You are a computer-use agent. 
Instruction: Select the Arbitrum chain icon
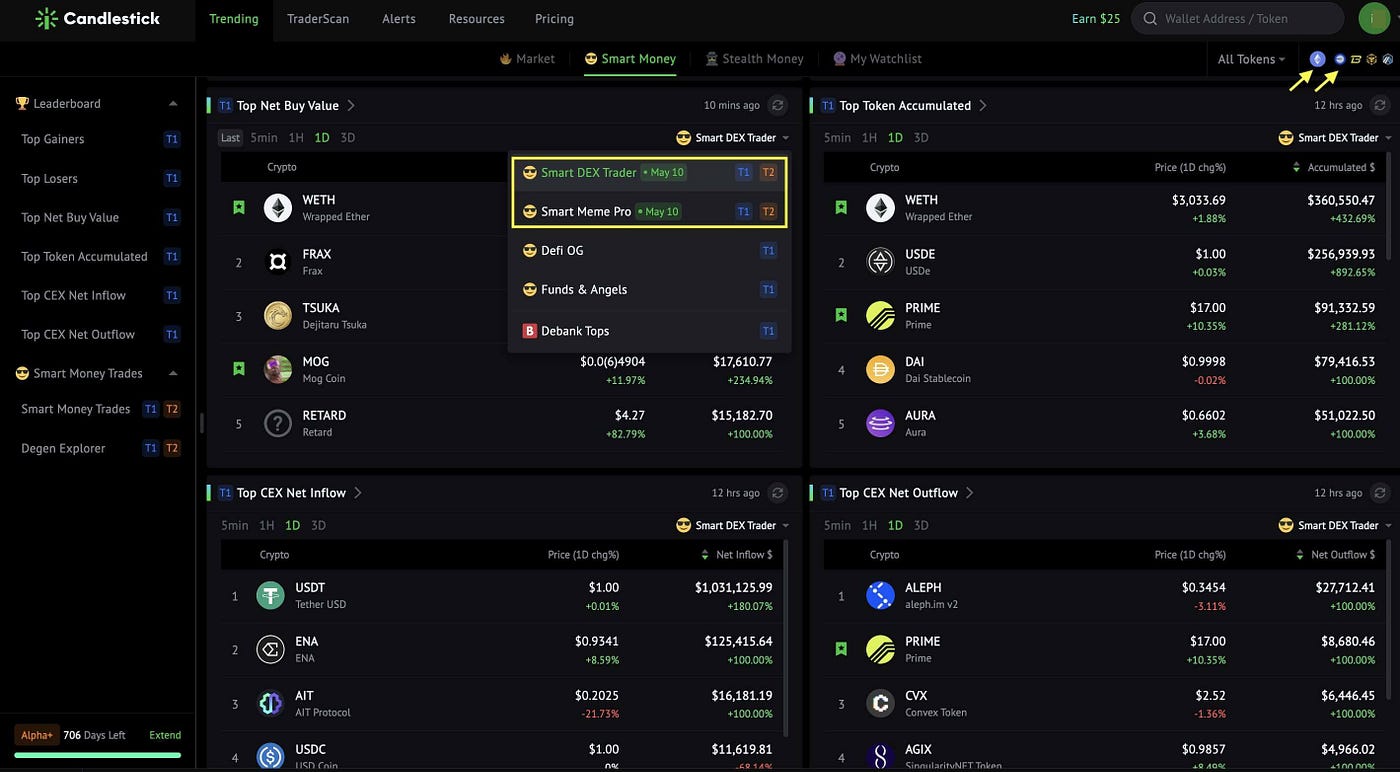point(1388,59)
